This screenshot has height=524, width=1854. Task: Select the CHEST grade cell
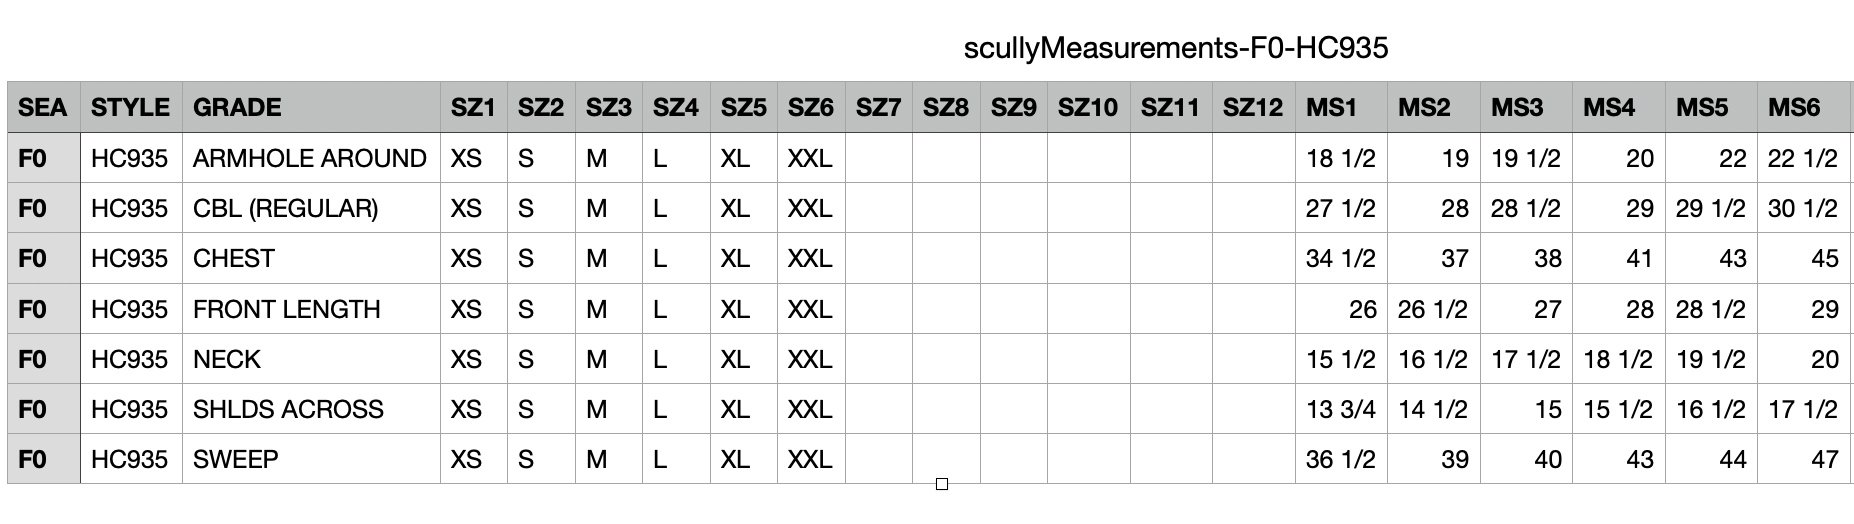coord(233,258)
